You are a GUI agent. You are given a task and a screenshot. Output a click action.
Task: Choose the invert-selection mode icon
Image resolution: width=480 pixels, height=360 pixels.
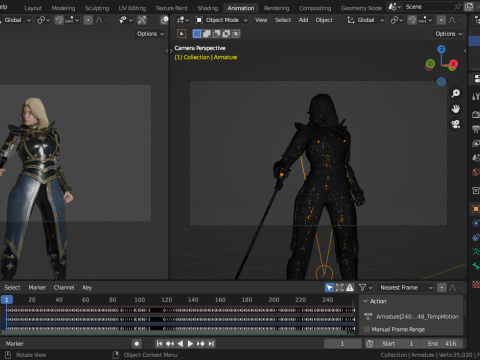coord(226,34)
